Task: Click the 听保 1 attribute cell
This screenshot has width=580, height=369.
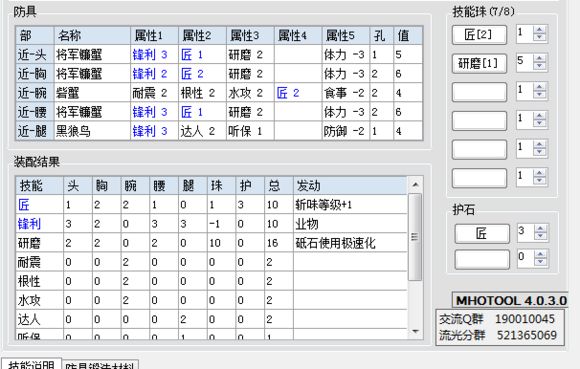Action: [x=250, y=131]
